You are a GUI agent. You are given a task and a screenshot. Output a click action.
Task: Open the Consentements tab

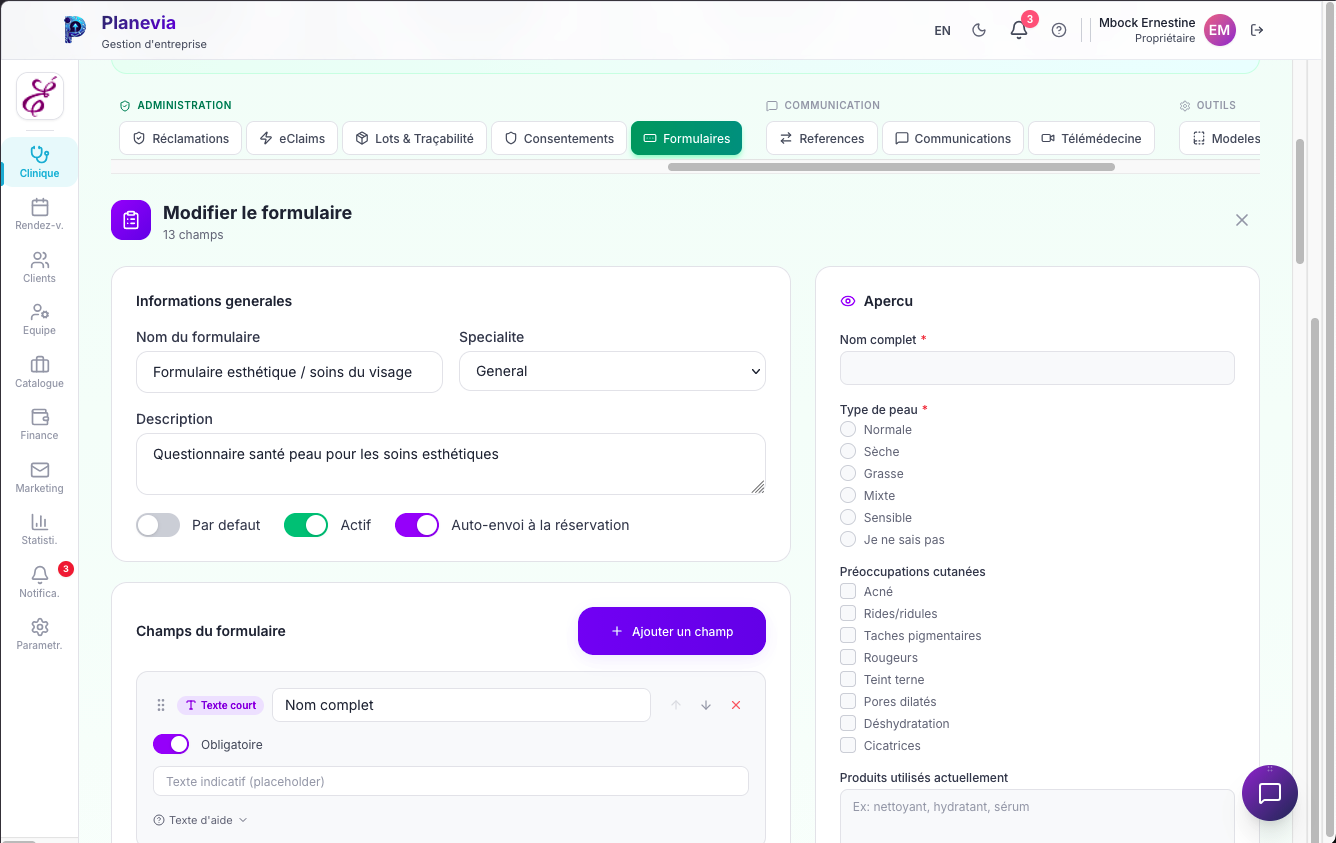click(559, 138)
